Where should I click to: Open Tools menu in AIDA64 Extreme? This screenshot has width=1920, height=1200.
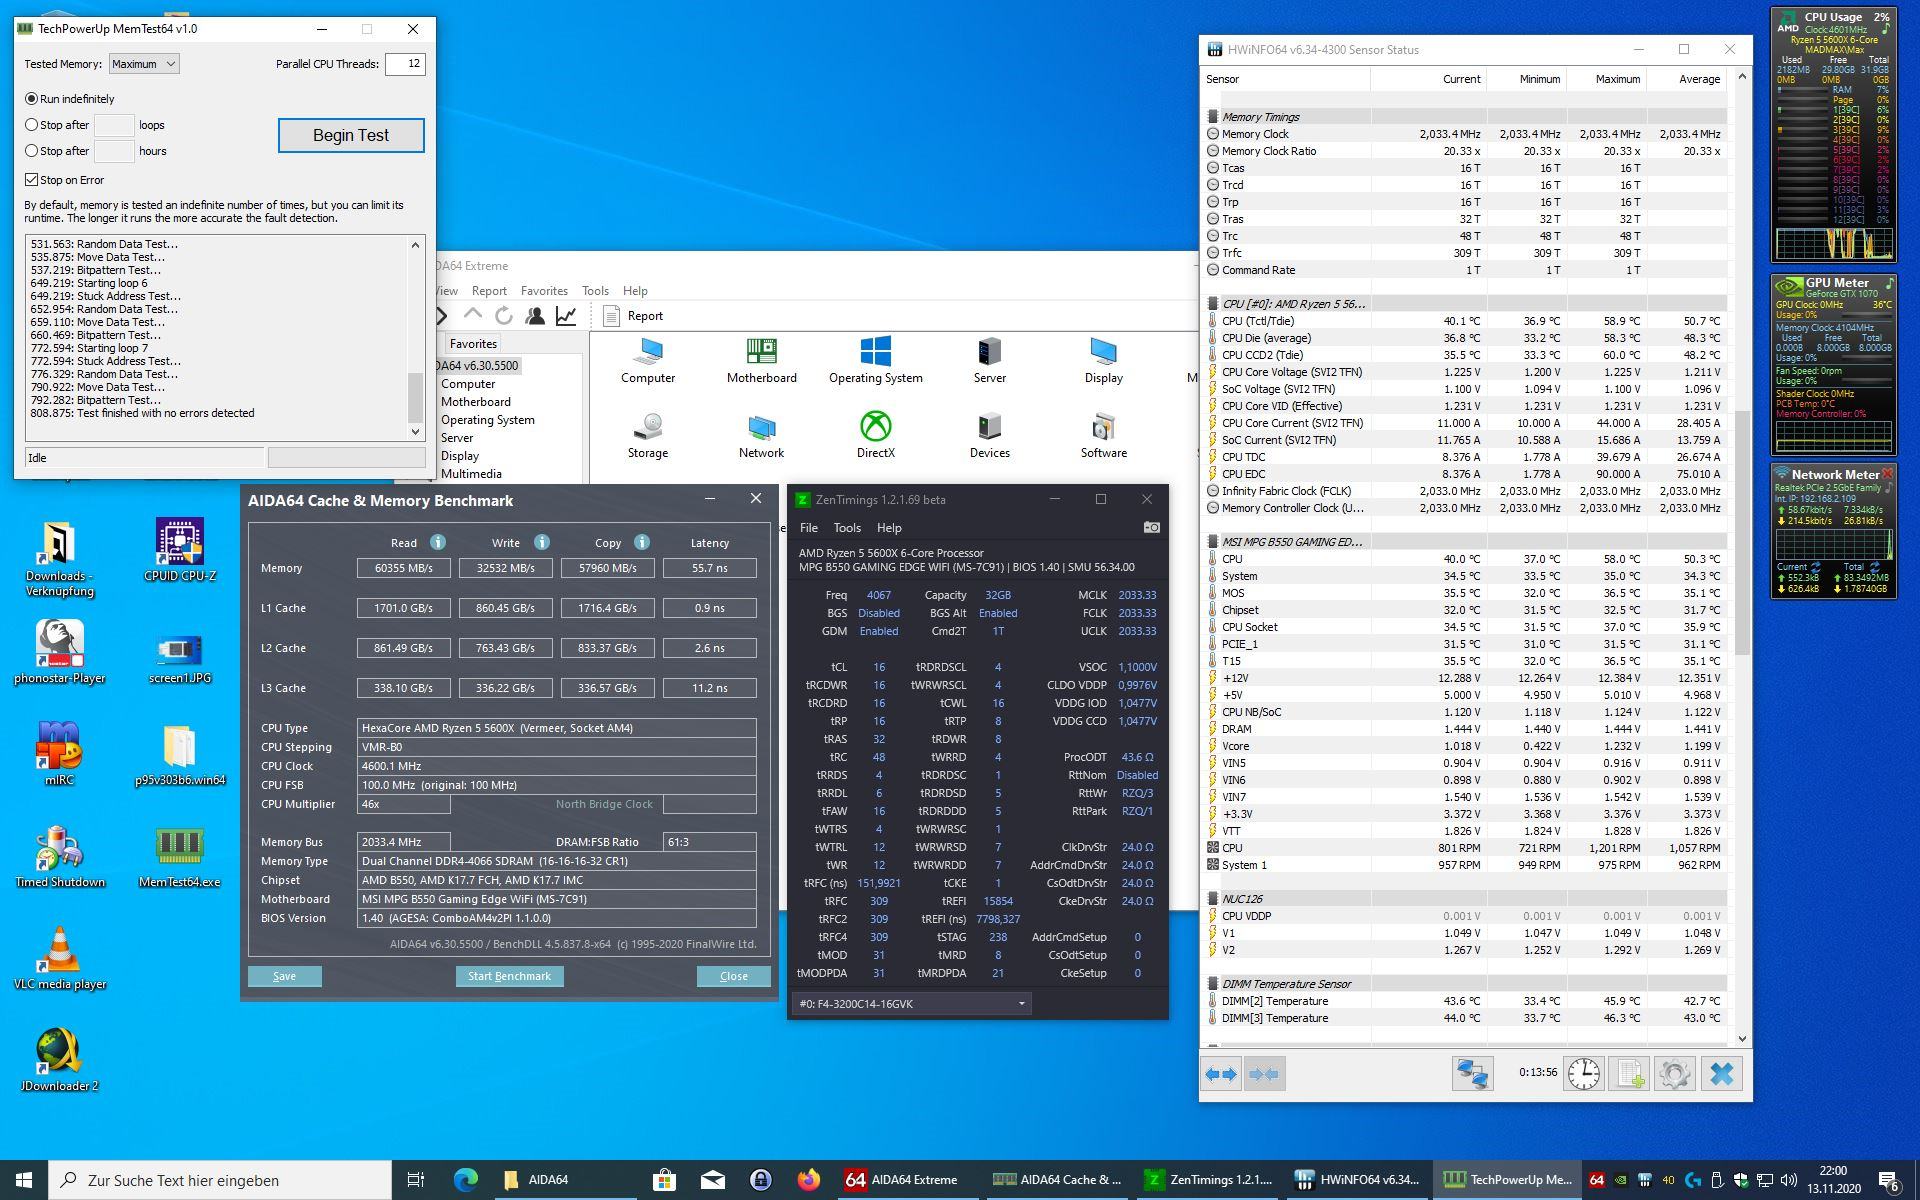coord(595,291)
